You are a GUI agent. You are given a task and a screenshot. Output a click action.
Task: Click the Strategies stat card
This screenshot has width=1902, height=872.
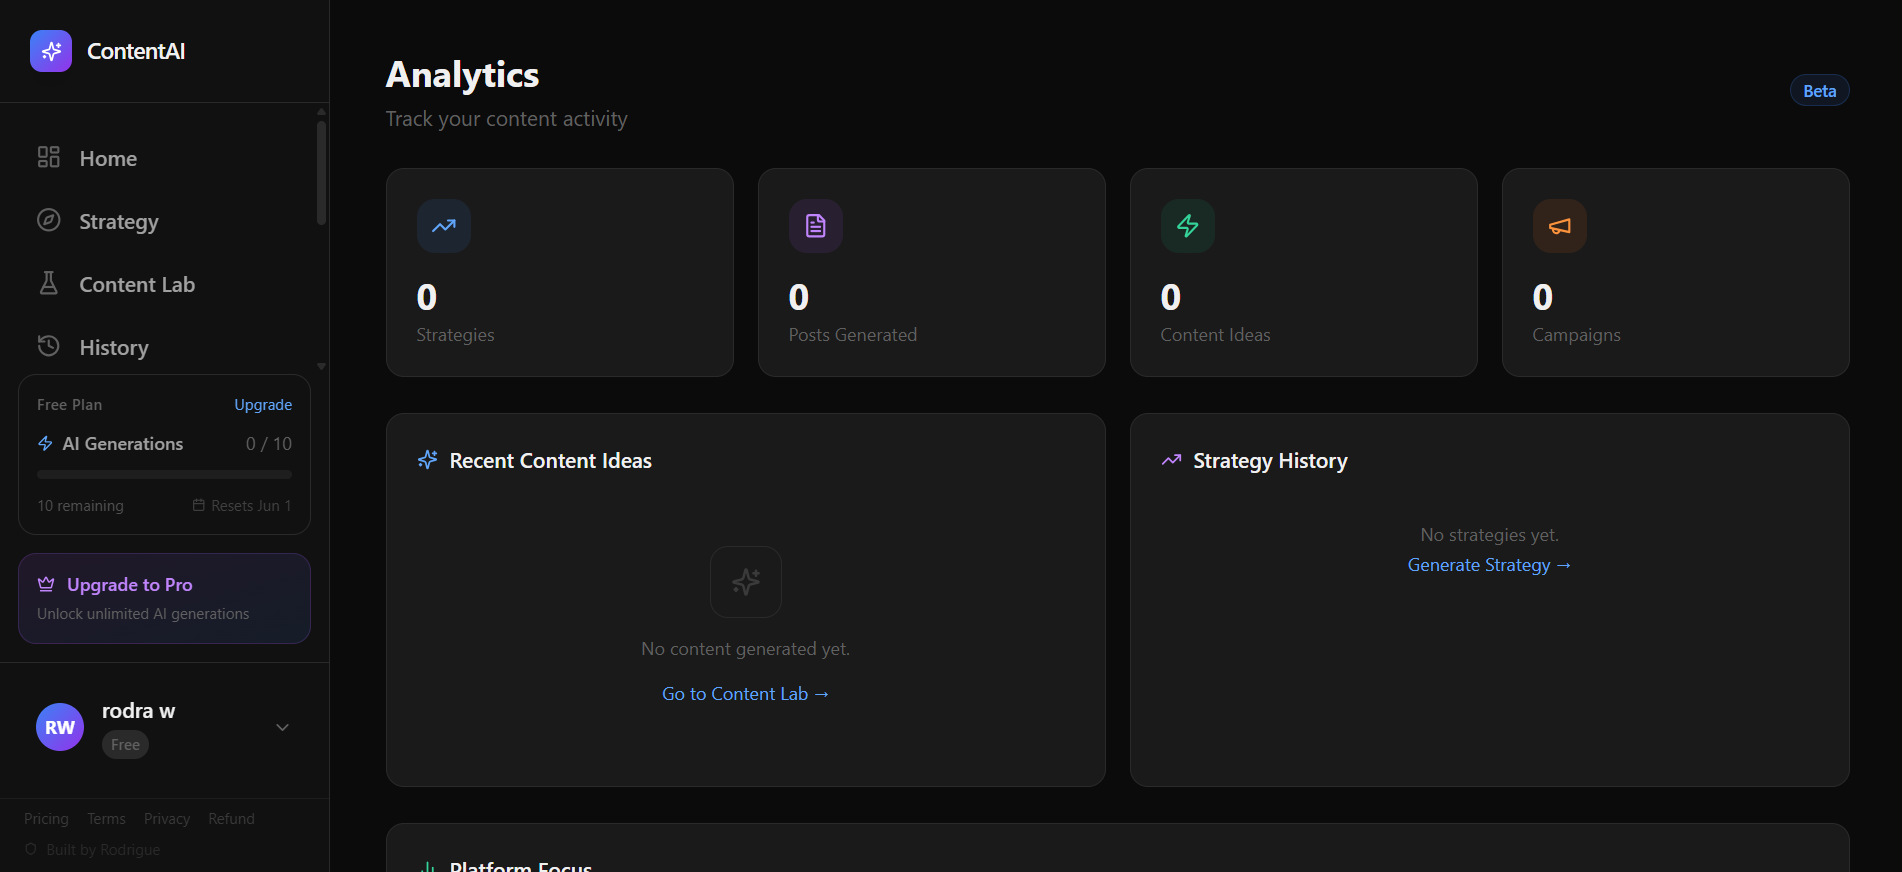tap(560, 272)
